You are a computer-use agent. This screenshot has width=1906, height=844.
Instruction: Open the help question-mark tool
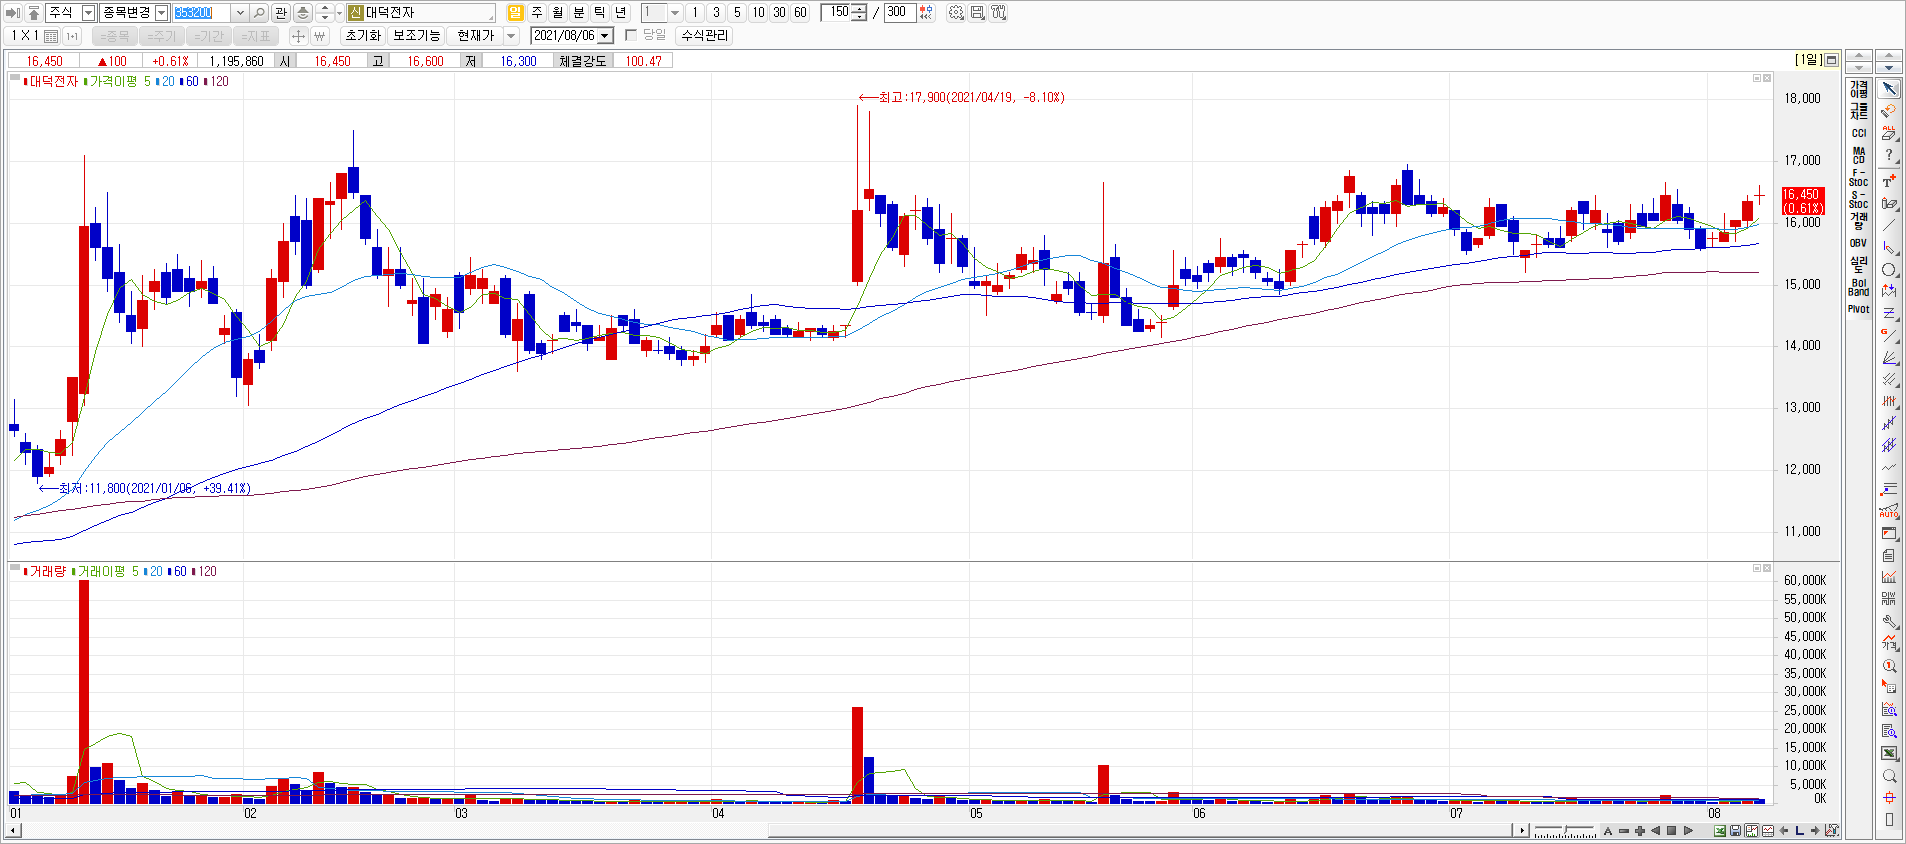point(1889,155)
